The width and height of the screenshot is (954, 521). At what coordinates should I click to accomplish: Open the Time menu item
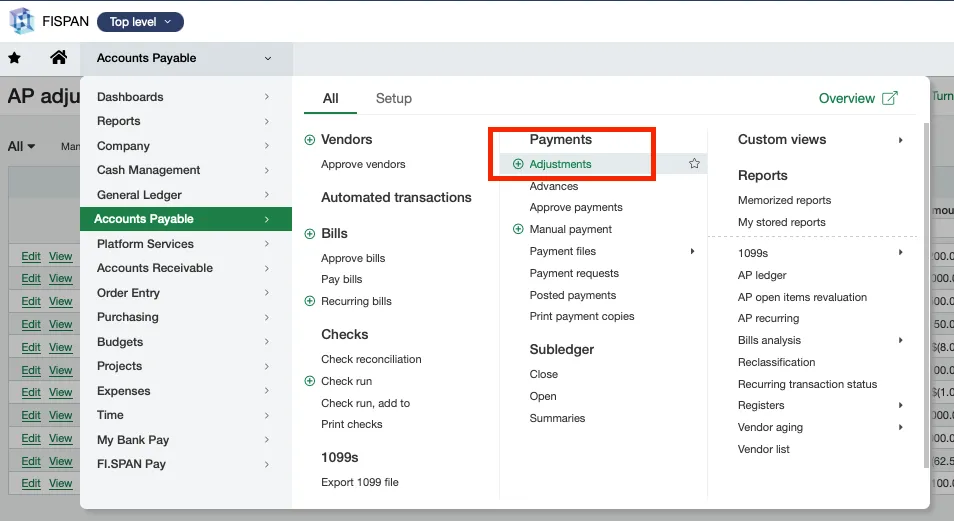[186, 415]
